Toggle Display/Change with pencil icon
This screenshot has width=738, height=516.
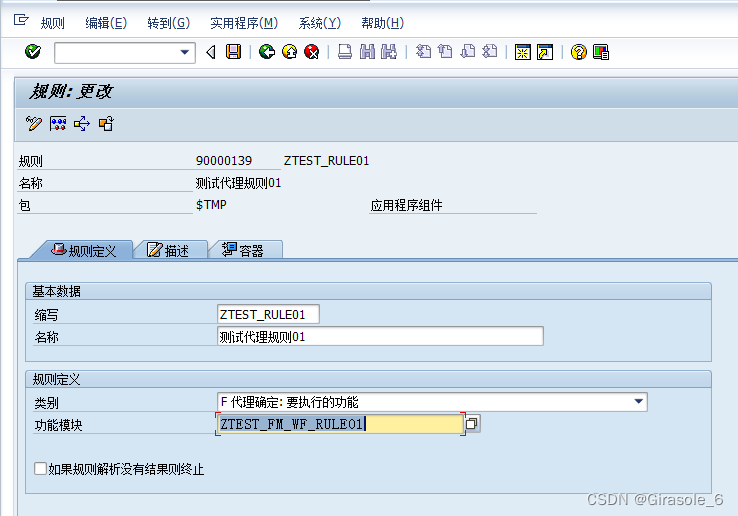33,123
